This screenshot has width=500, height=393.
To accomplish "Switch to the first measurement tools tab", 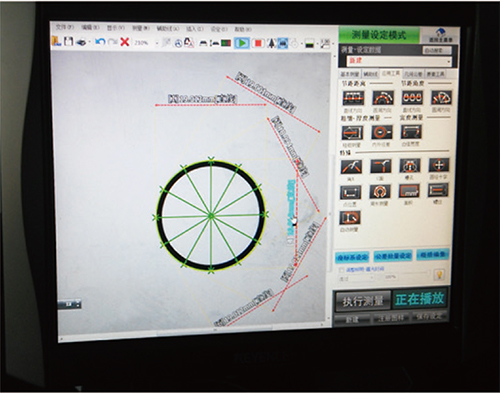I will tap(349, 74).
